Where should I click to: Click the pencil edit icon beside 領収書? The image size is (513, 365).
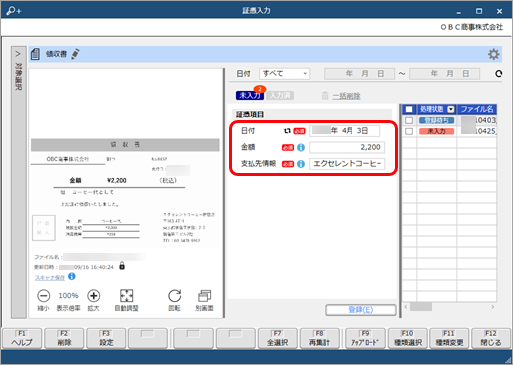tap(75, 54)
